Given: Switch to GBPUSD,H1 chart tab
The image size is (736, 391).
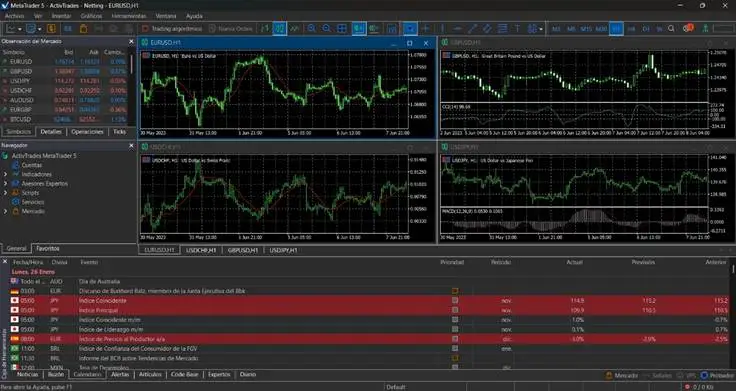Looking at the screenshot, I should [243, 250].
